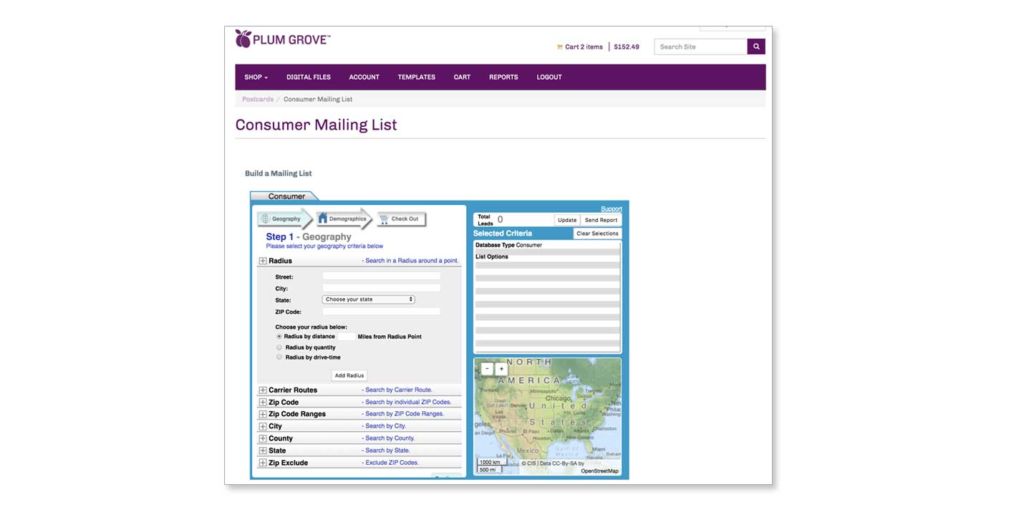Expand the Zip Code Ranges section

(x=263, y=414)
